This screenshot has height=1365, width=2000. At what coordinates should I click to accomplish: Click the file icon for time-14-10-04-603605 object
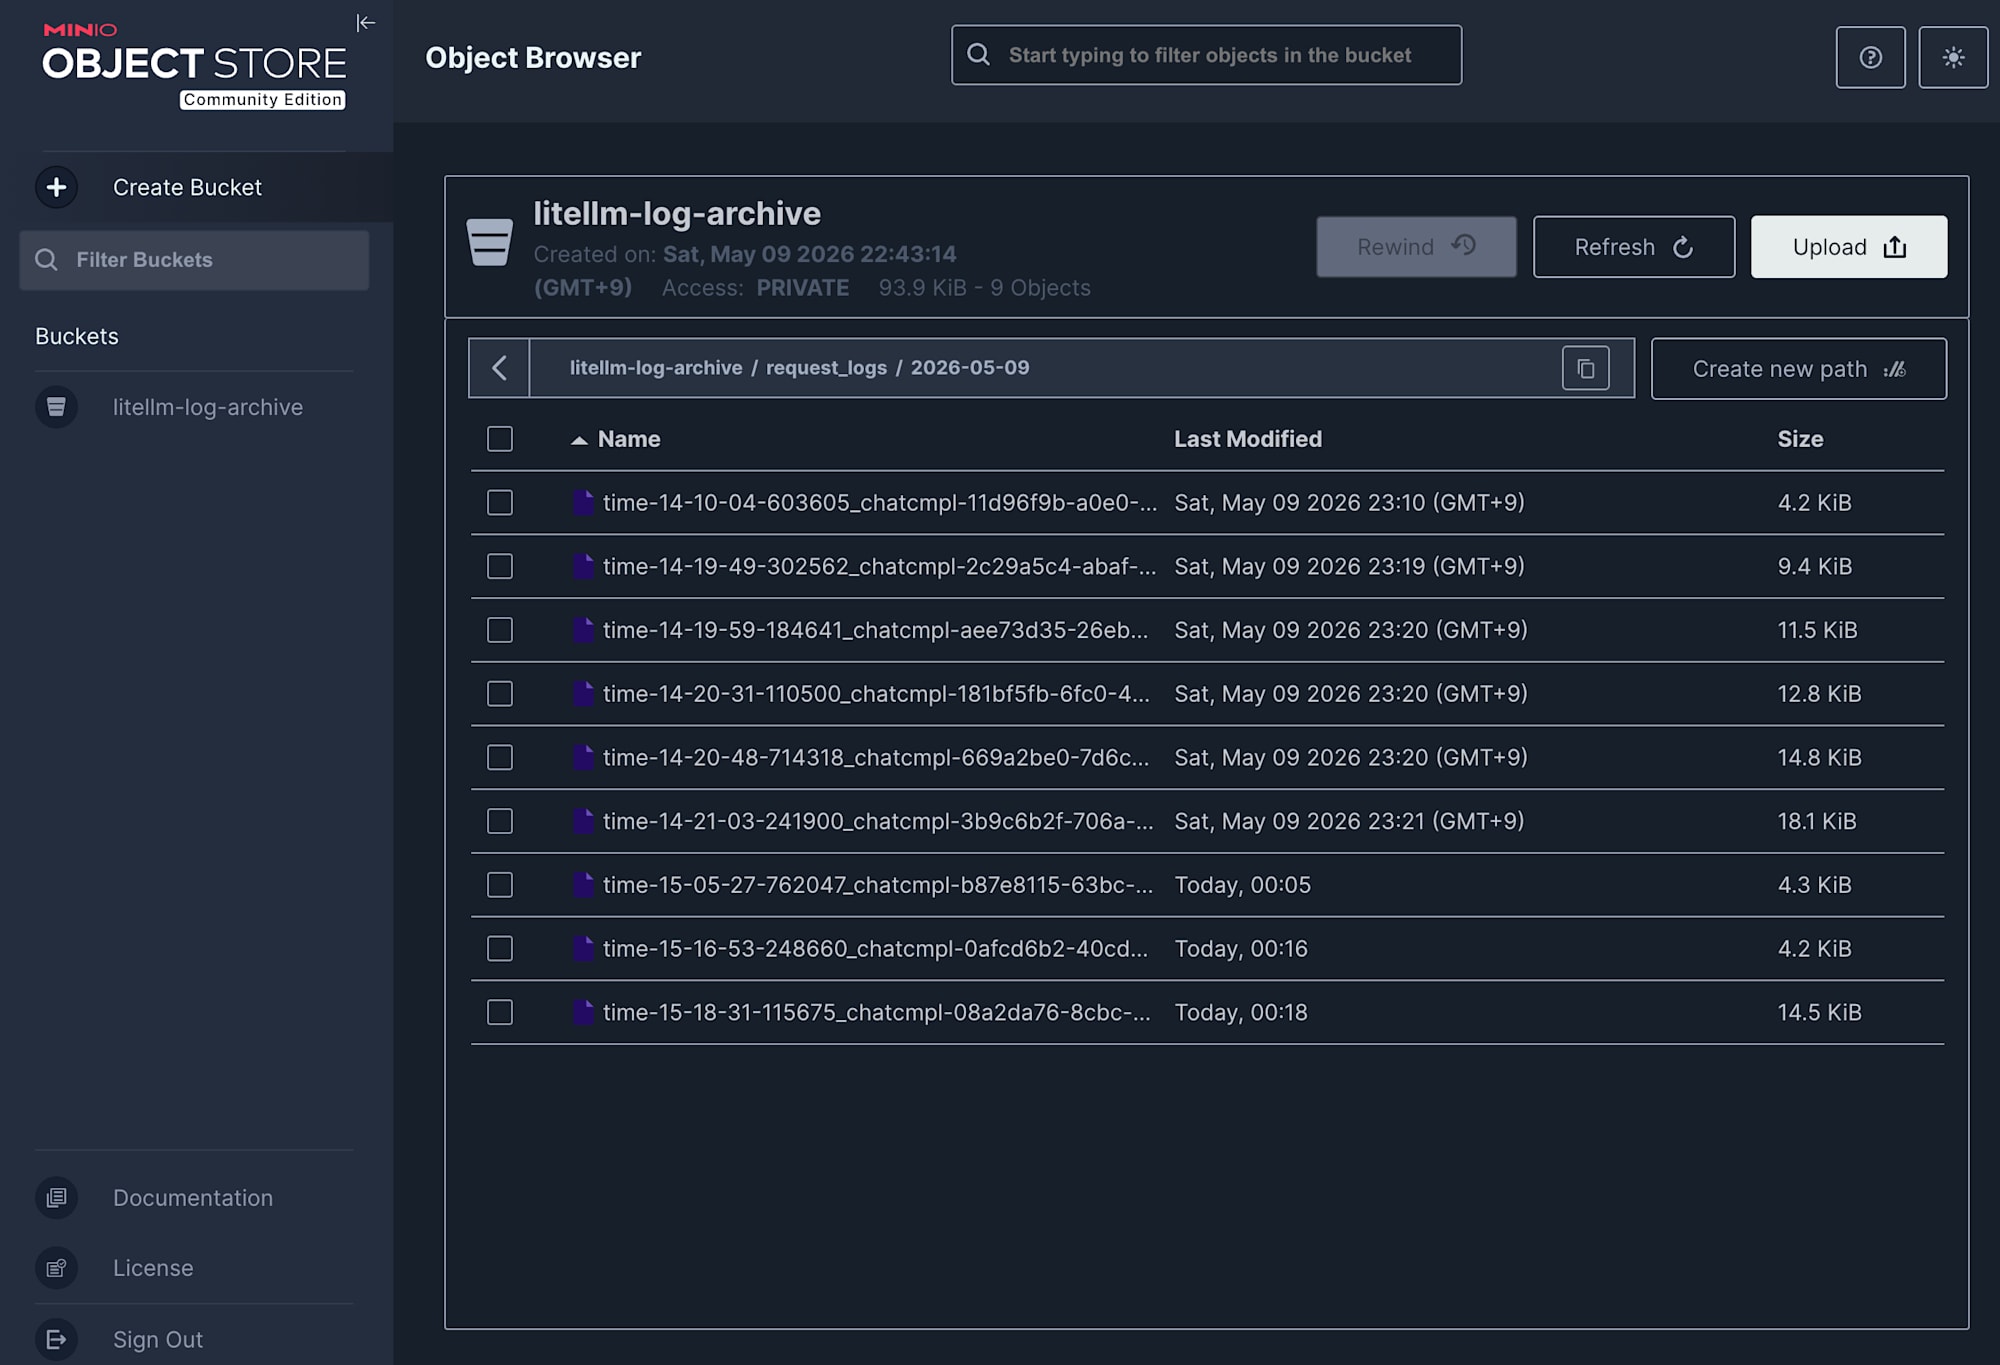tap(583, 502)
